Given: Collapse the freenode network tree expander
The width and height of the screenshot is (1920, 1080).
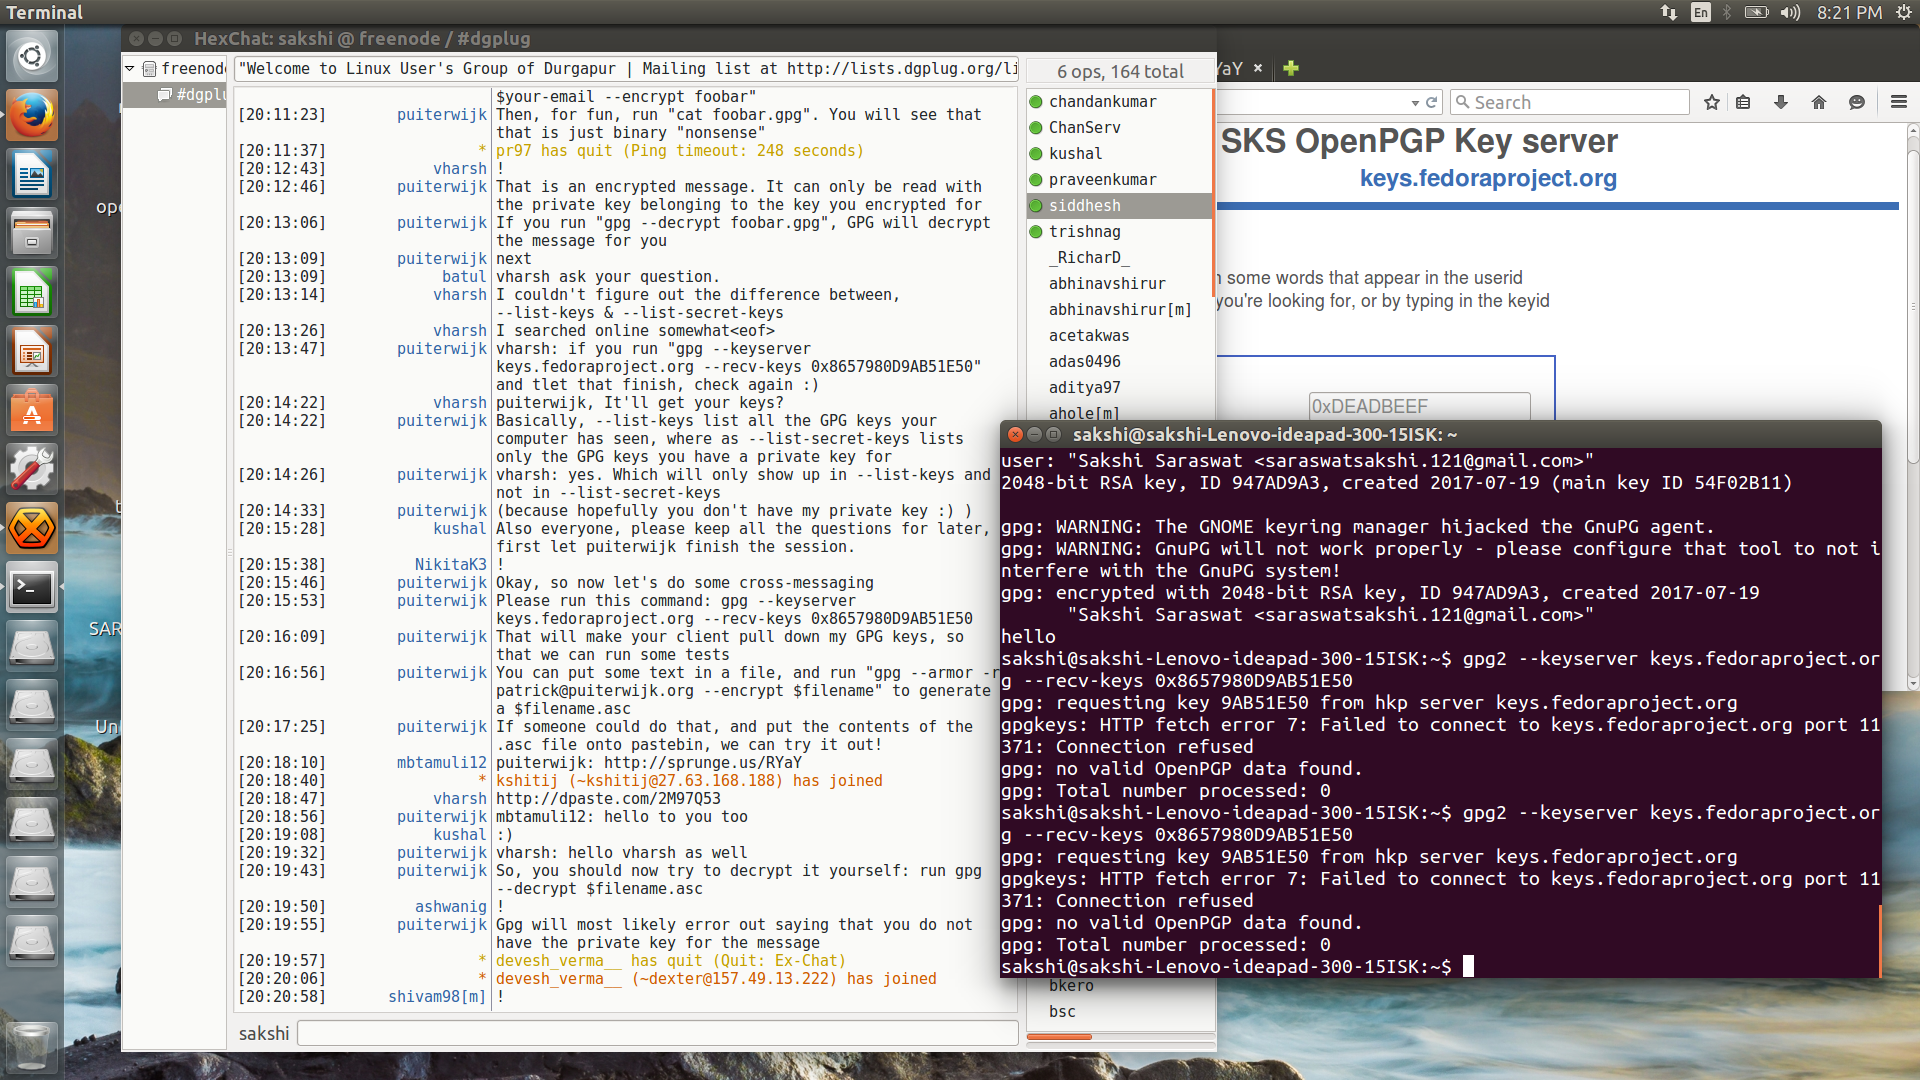Looking at the screenshot, I should [x=130, y=68].
